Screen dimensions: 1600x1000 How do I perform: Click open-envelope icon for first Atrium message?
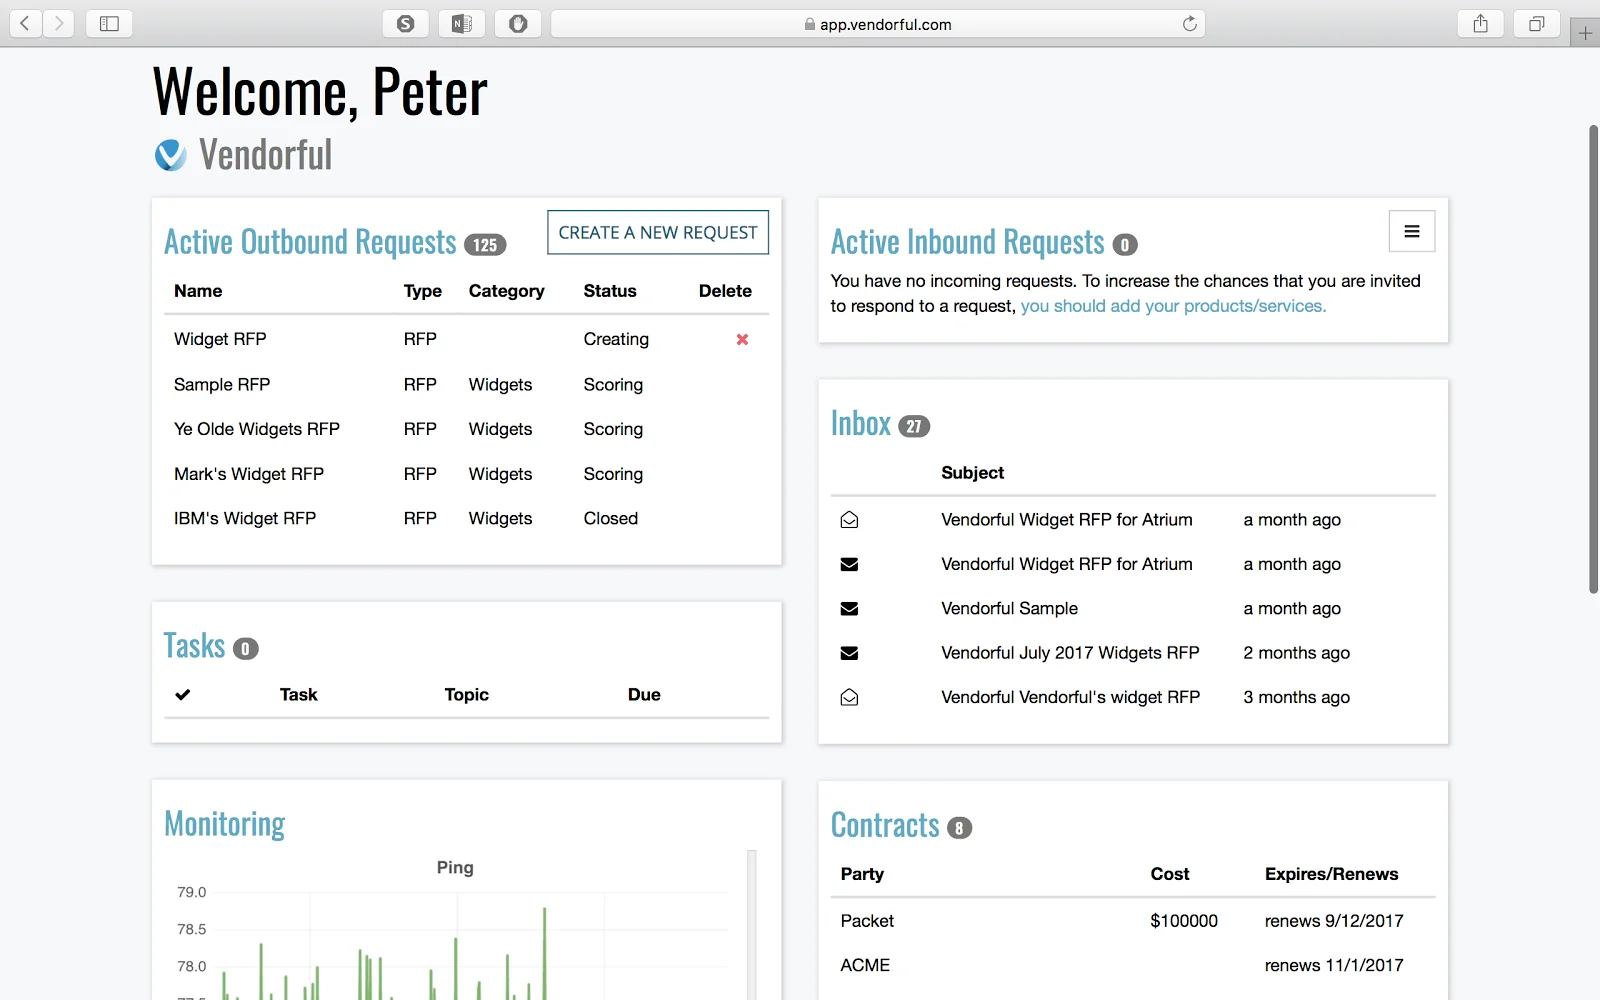coord(849,520)
